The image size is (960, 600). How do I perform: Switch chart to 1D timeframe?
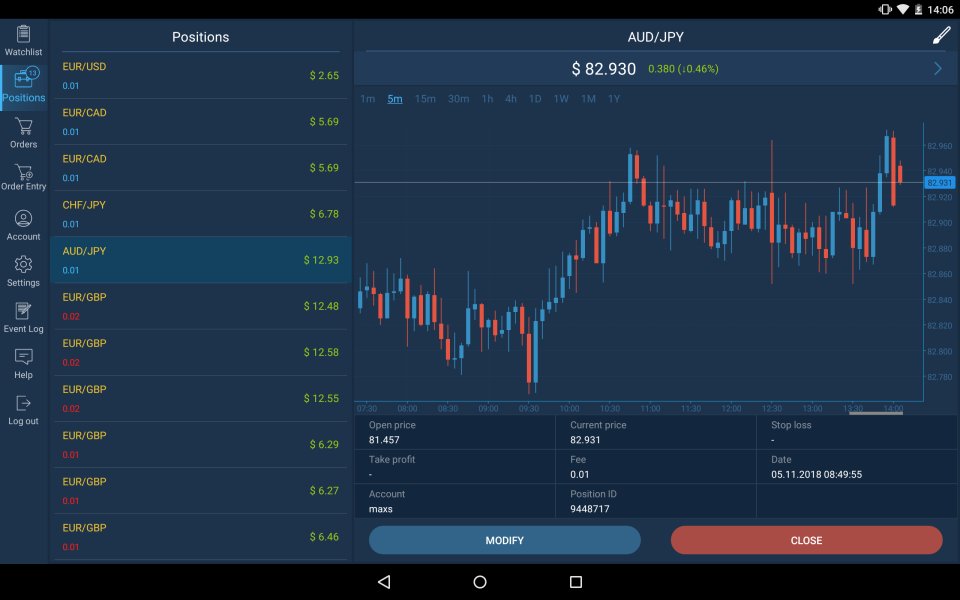535,99
